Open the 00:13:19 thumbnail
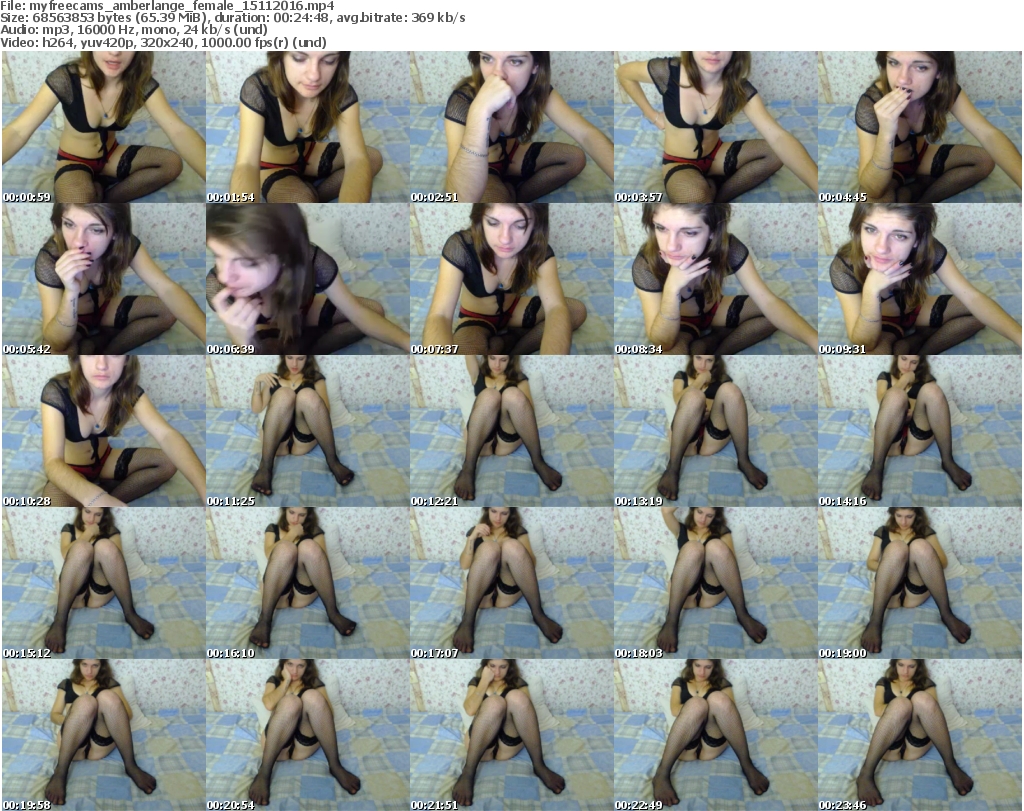 pos(716,431)
